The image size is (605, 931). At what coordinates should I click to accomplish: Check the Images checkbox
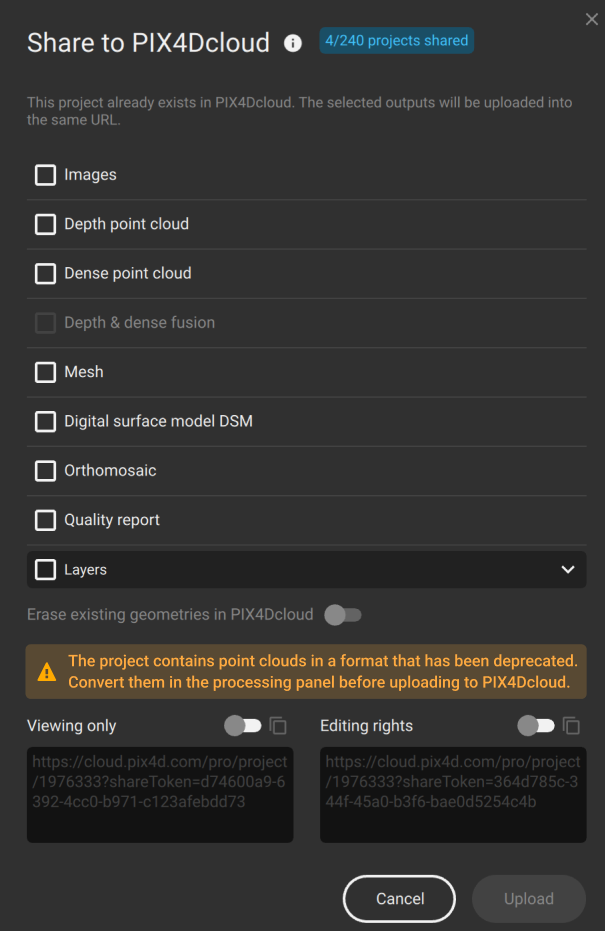pos(45,175)
